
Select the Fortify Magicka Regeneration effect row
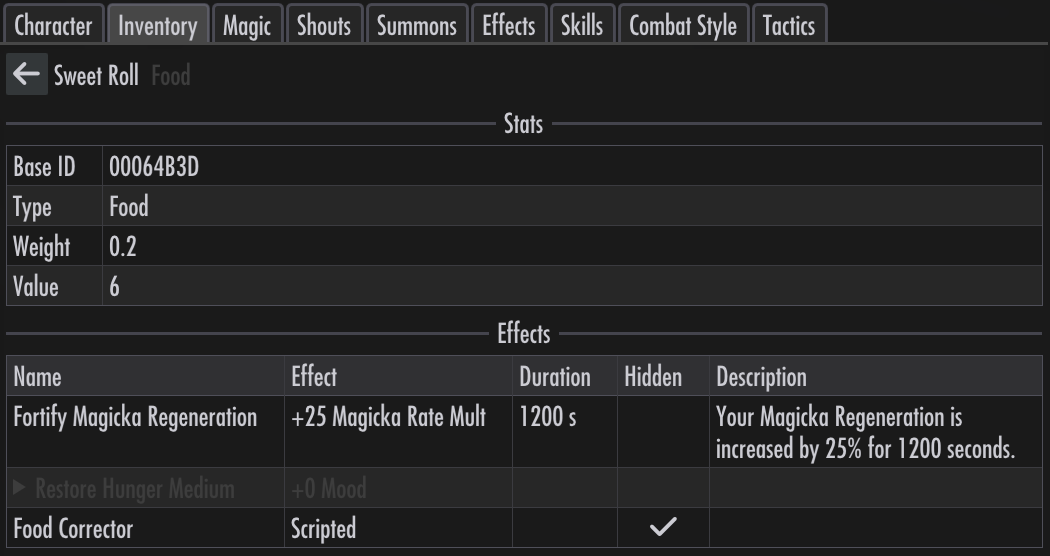[524, 431]
